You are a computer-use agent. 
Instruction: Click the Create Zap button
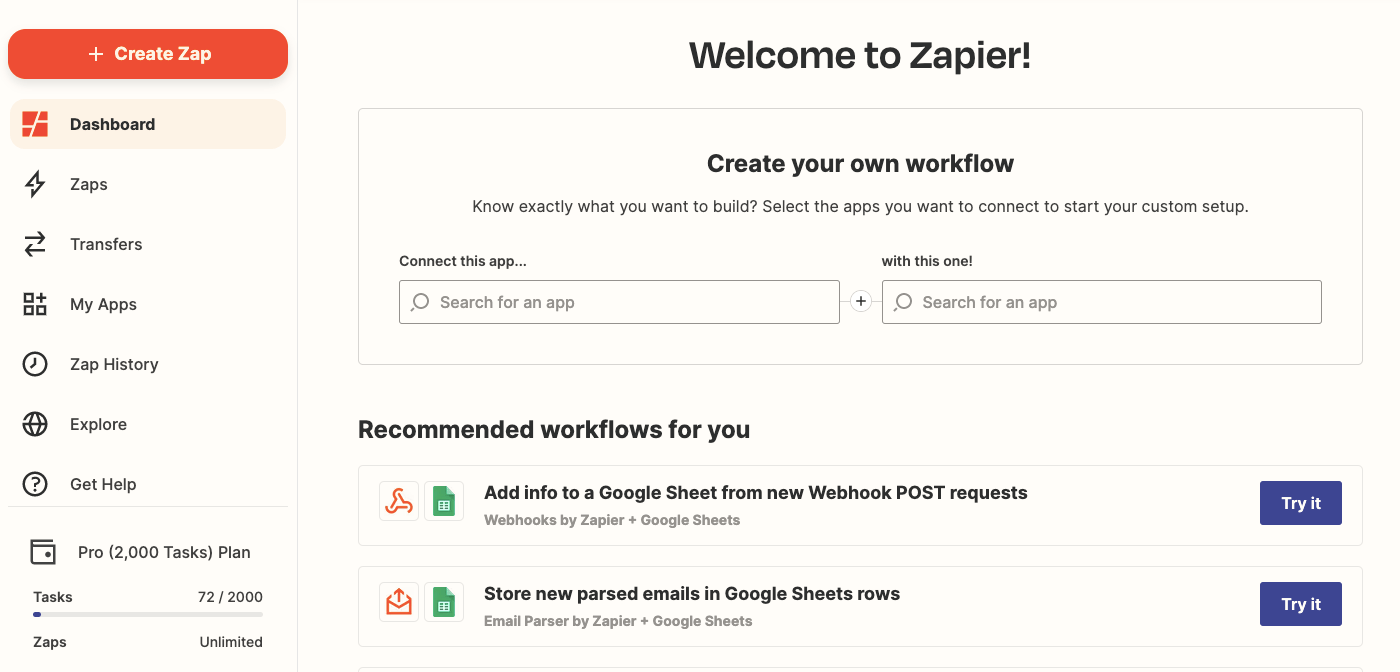tap(148, 54)
